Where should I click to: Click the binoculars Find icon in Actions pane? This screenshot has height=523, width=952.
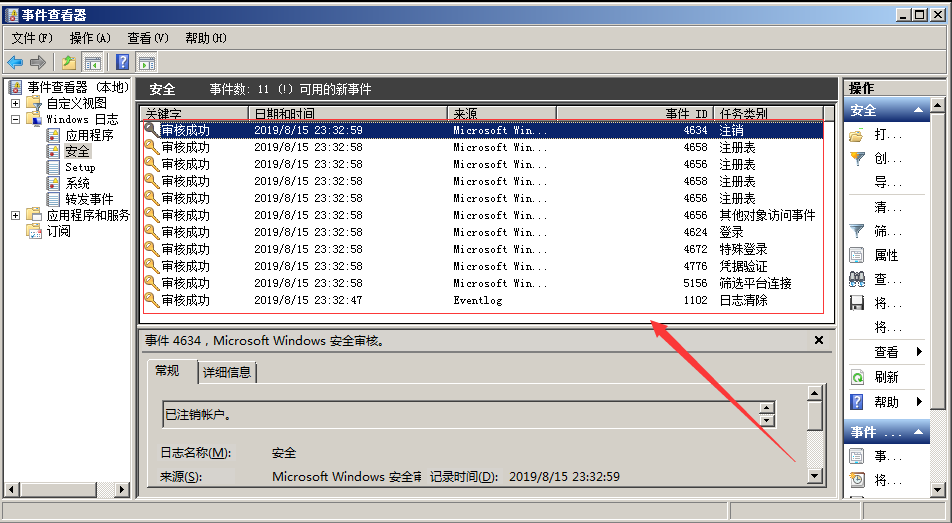point(857,279)
